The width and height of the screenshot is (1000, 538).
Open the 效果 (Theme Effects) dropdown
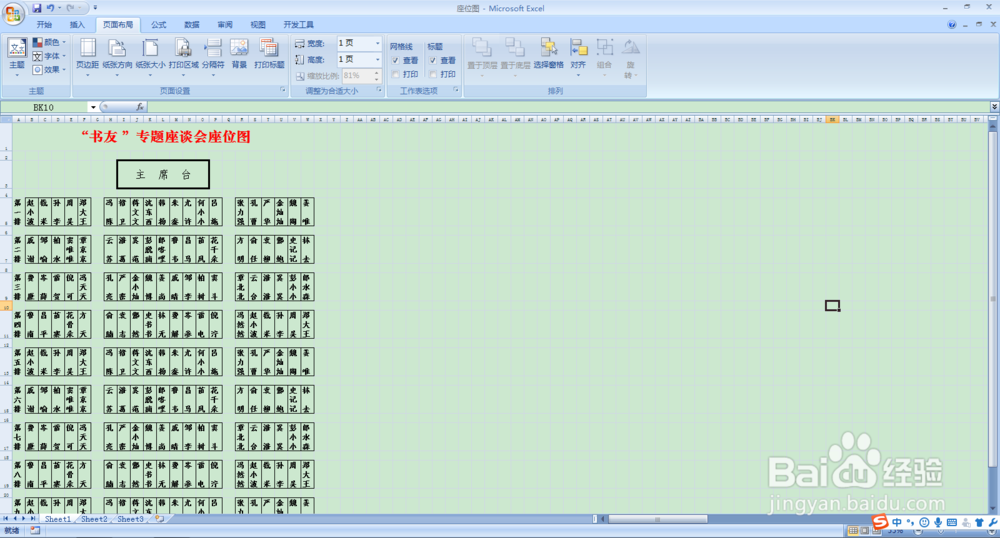click(x=48, y=69)
